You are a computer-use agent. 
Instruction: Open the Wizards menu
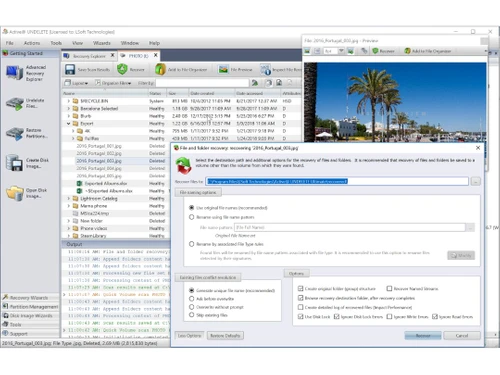coord(102,43)
